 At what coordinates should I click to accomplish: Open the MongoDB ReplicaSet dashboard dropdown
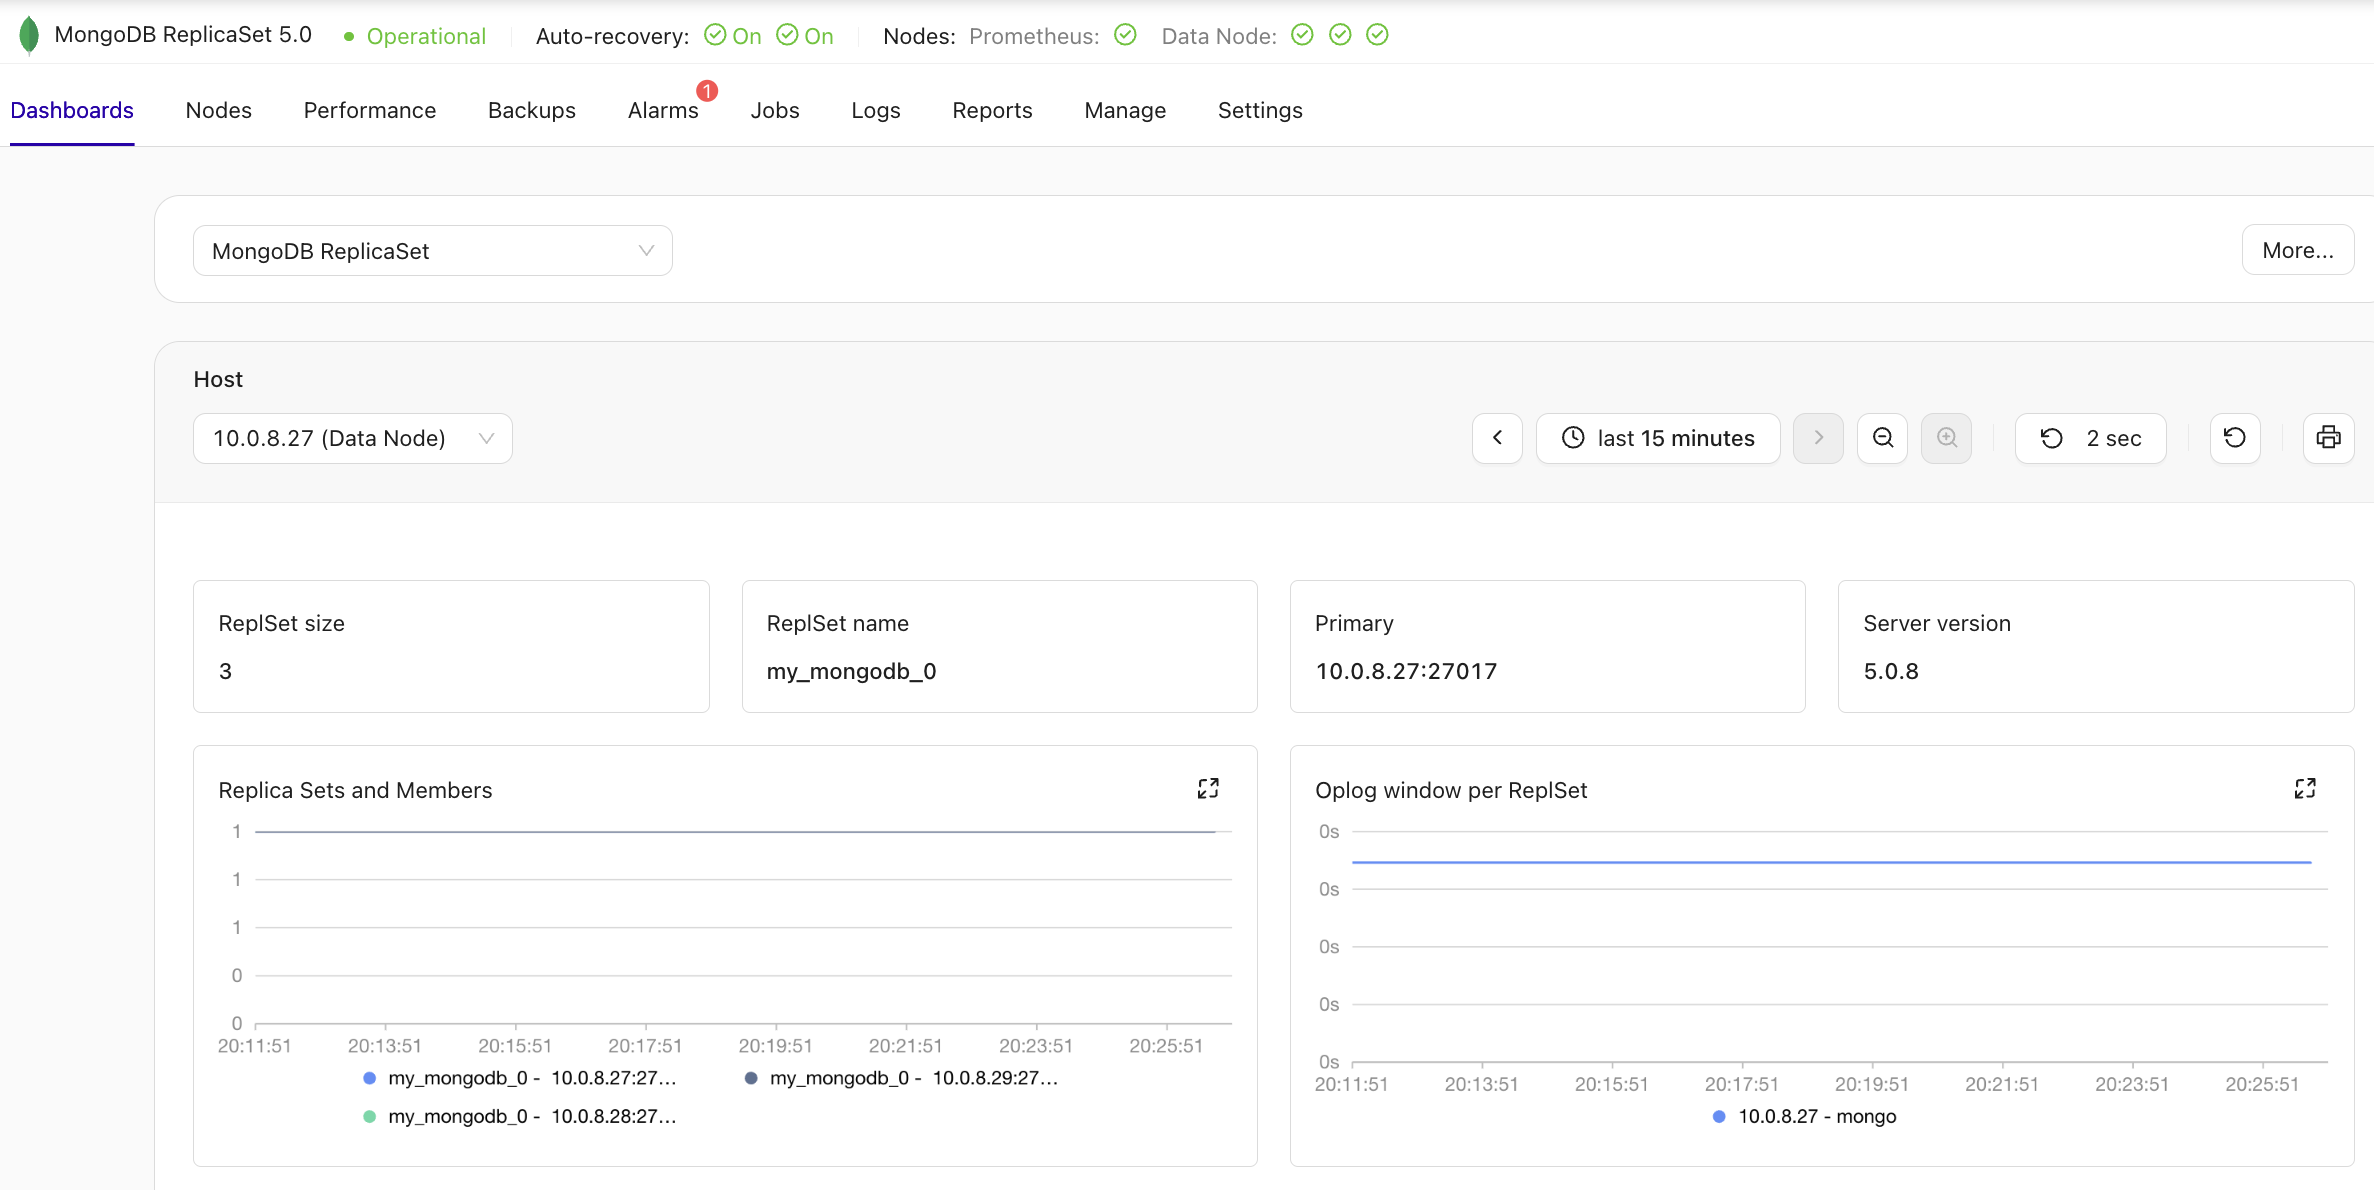point(433,251)
